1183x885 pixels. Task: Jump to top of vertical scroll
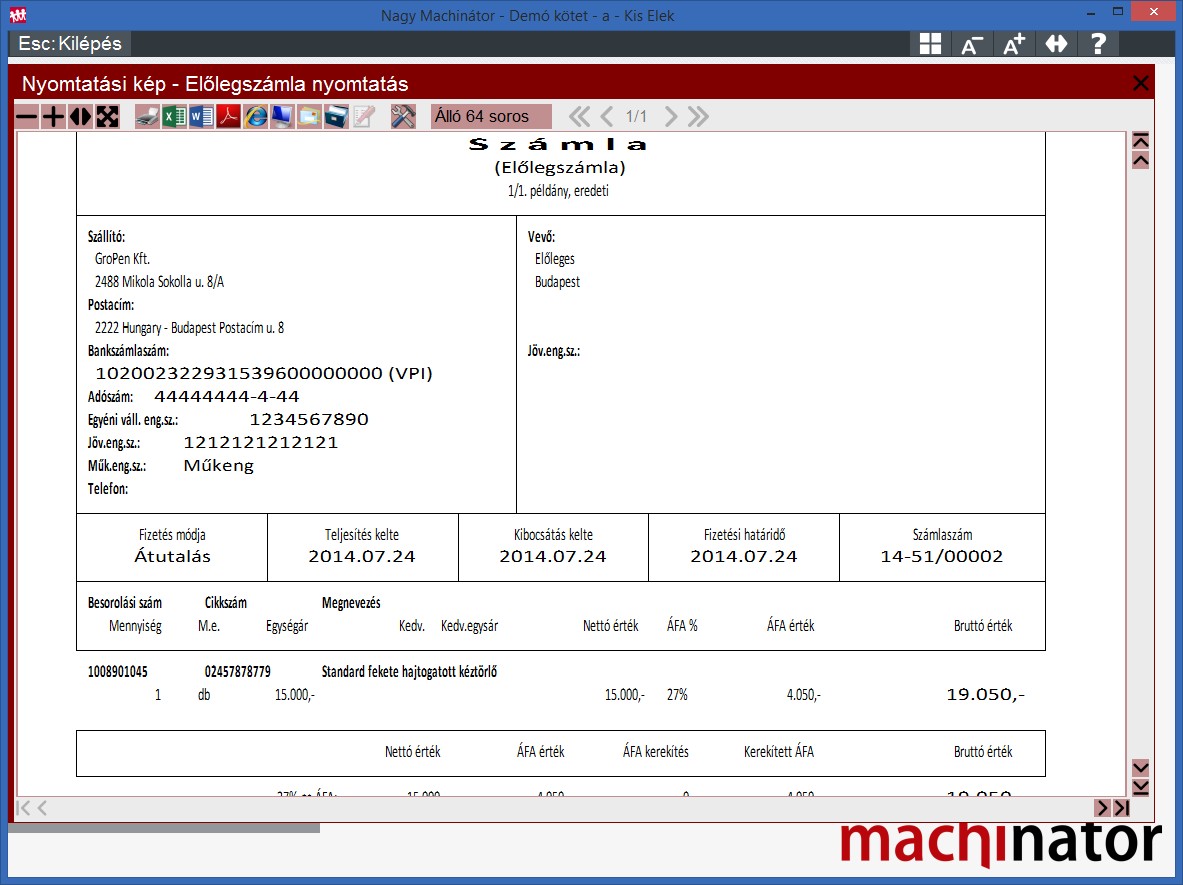click(1141, 141)
